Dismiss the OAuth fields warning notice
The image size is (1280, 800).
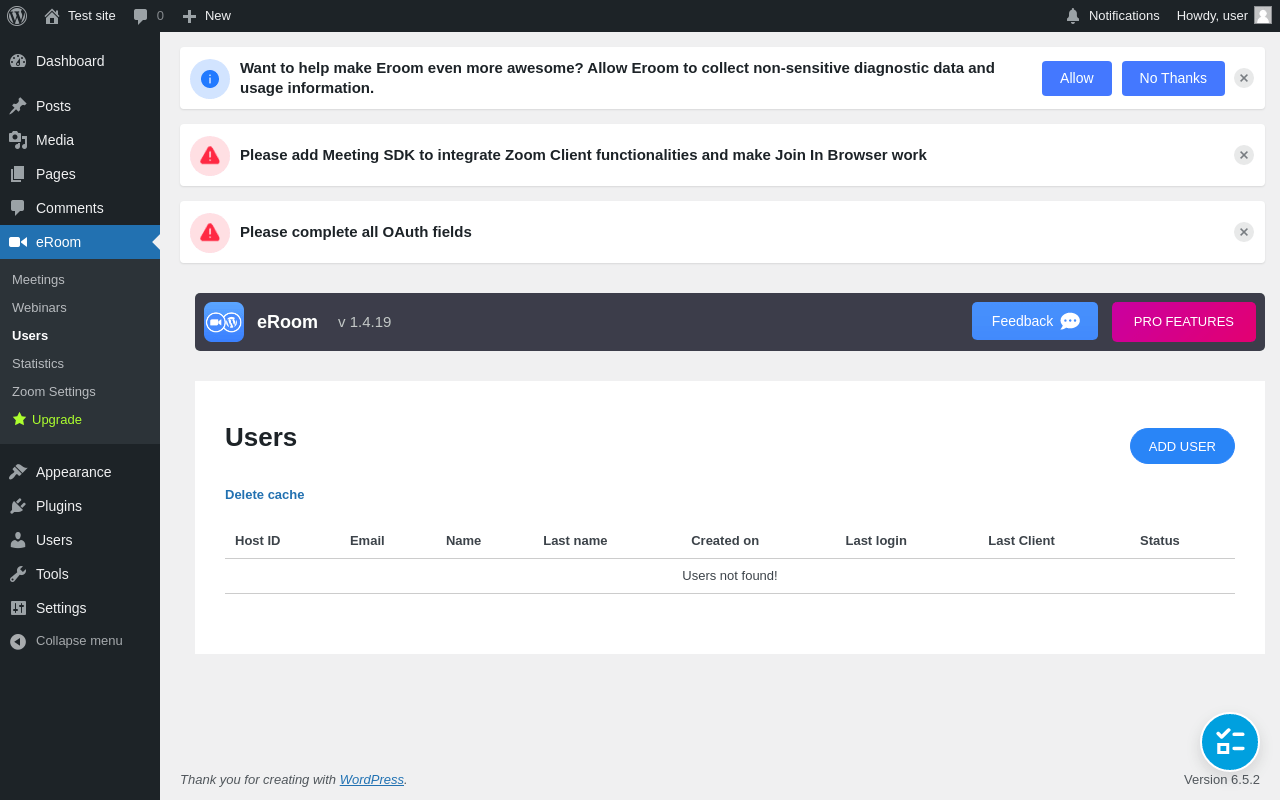pyautogui.click(x=1244, y=232)
